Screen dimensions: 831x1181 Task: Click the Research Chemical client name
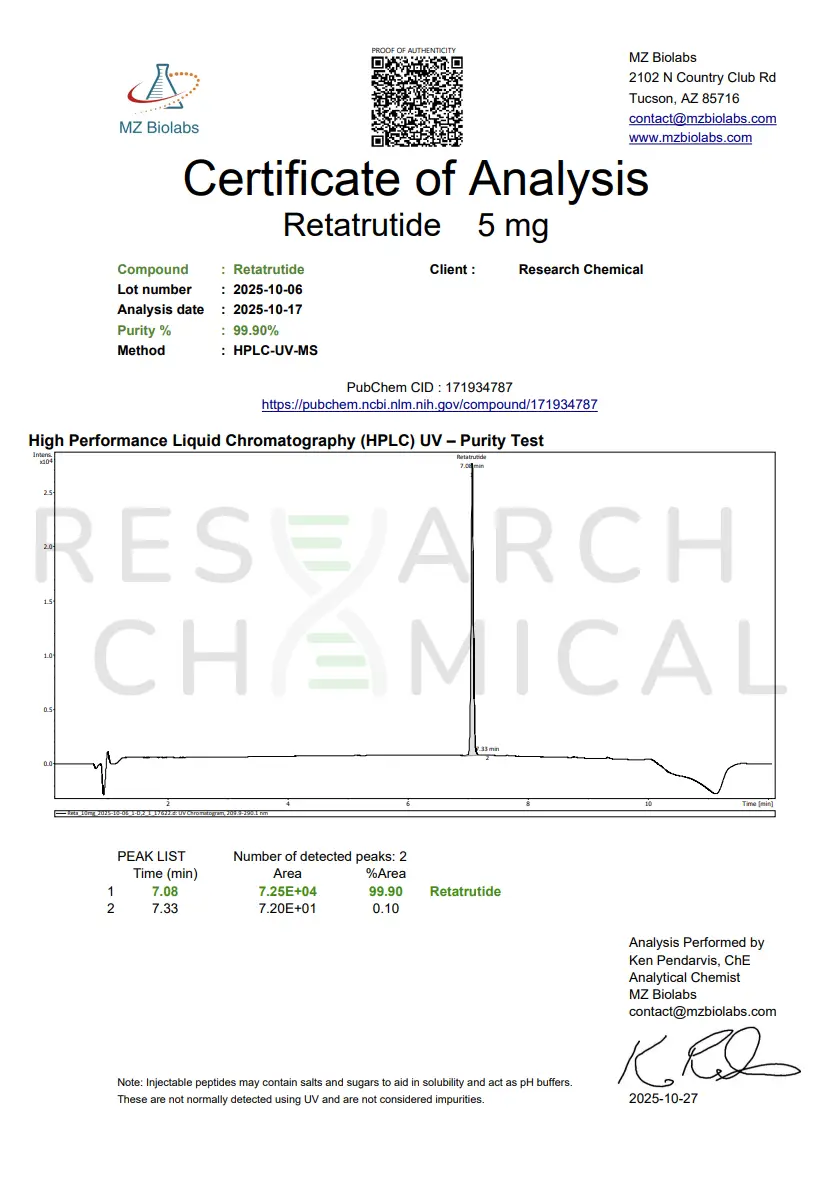580,269
